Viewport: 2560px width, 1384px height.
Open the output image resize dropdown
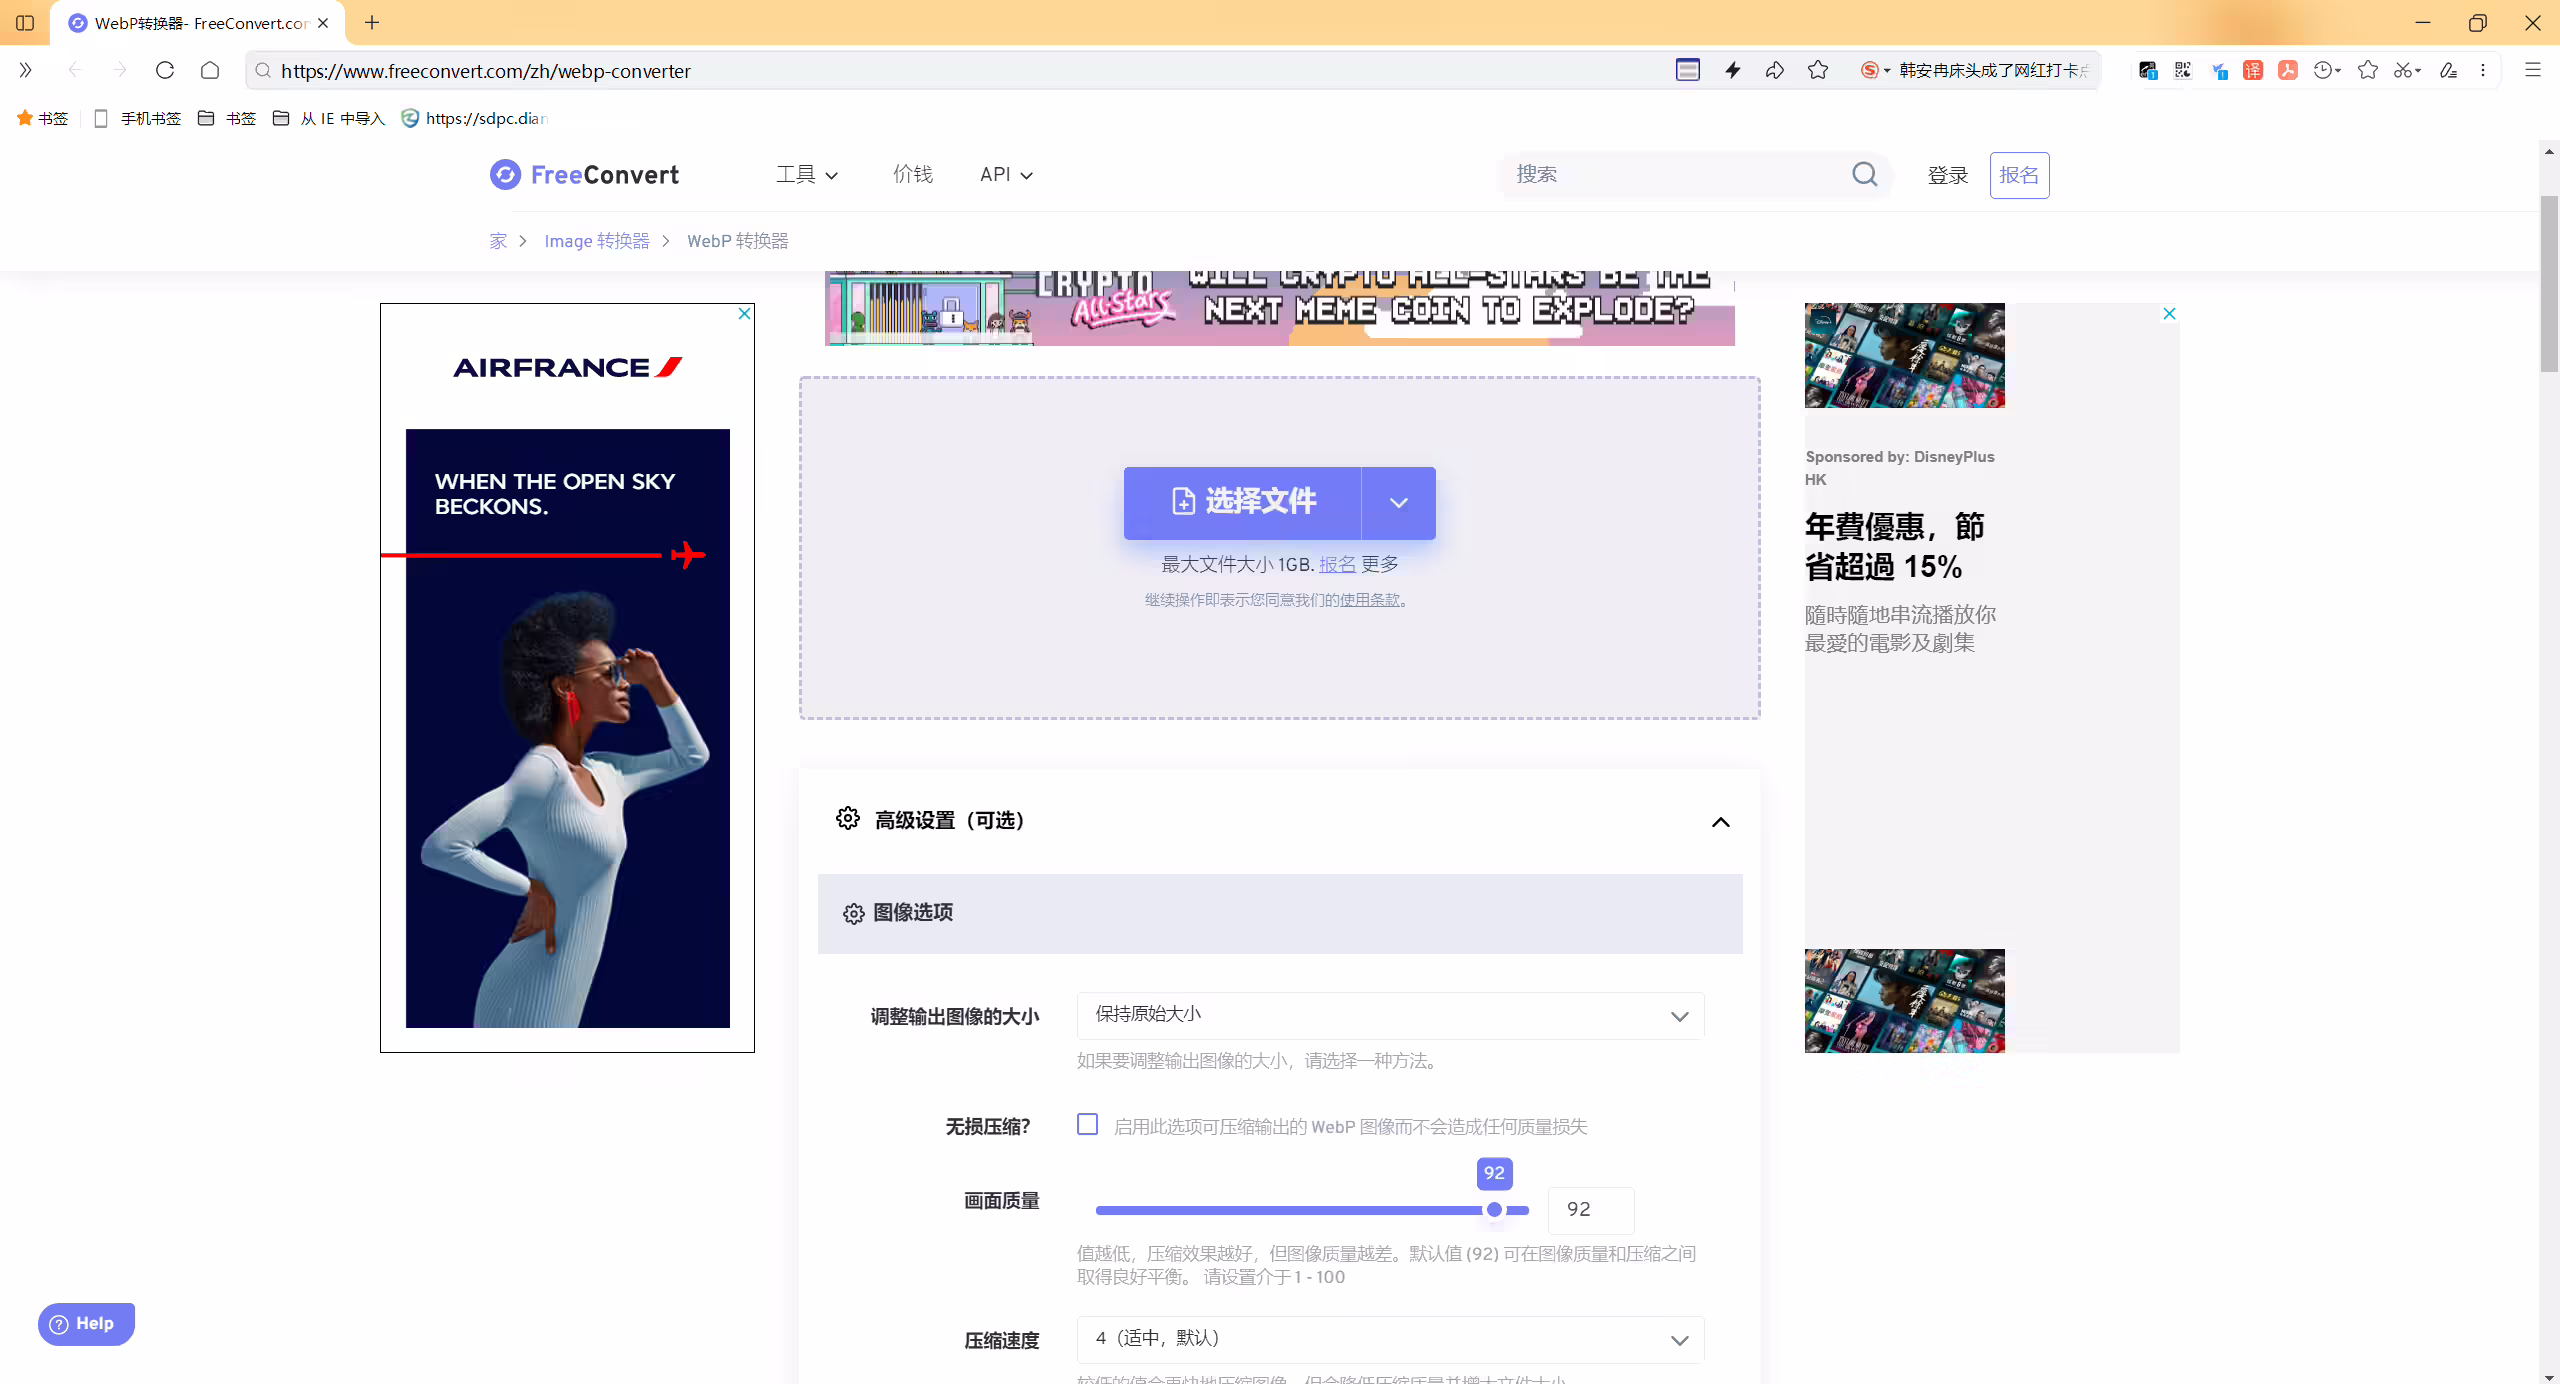(1390, 1016)
